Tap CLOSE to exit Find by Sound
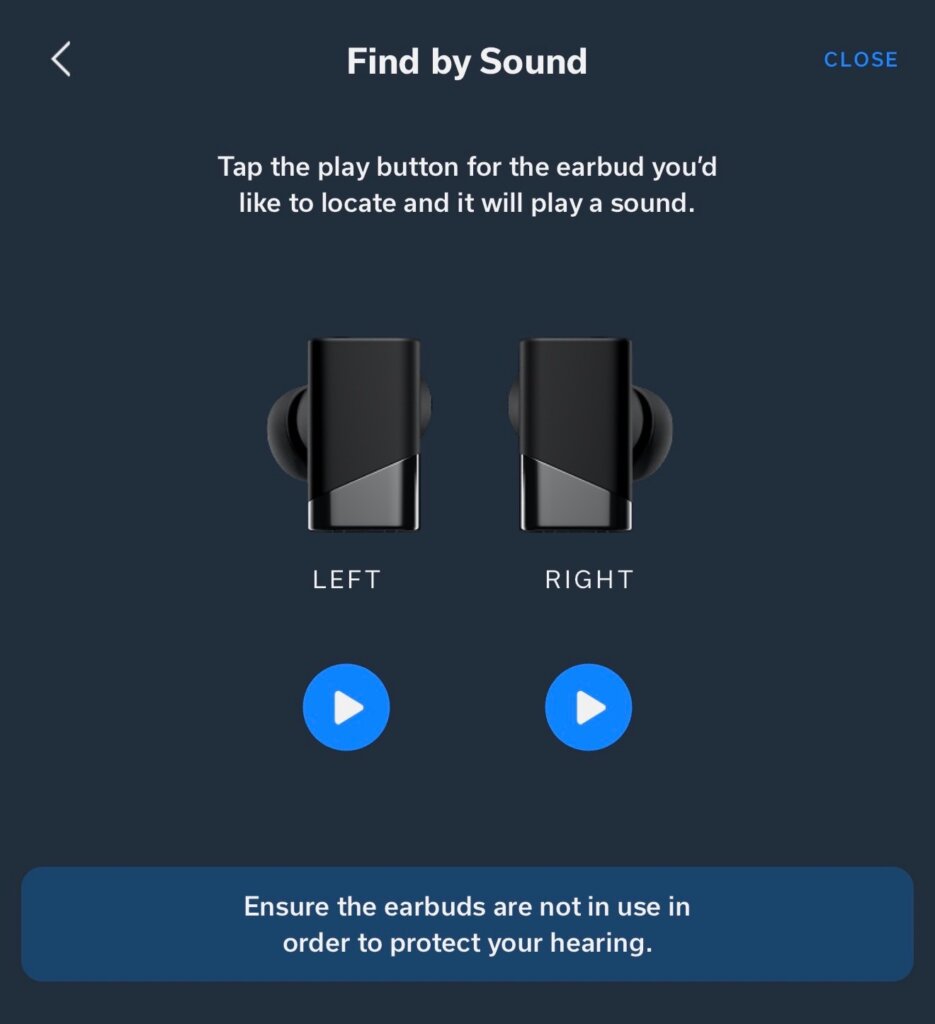Viewport: 935px width, 1024px height. click(x=861, y=59)
